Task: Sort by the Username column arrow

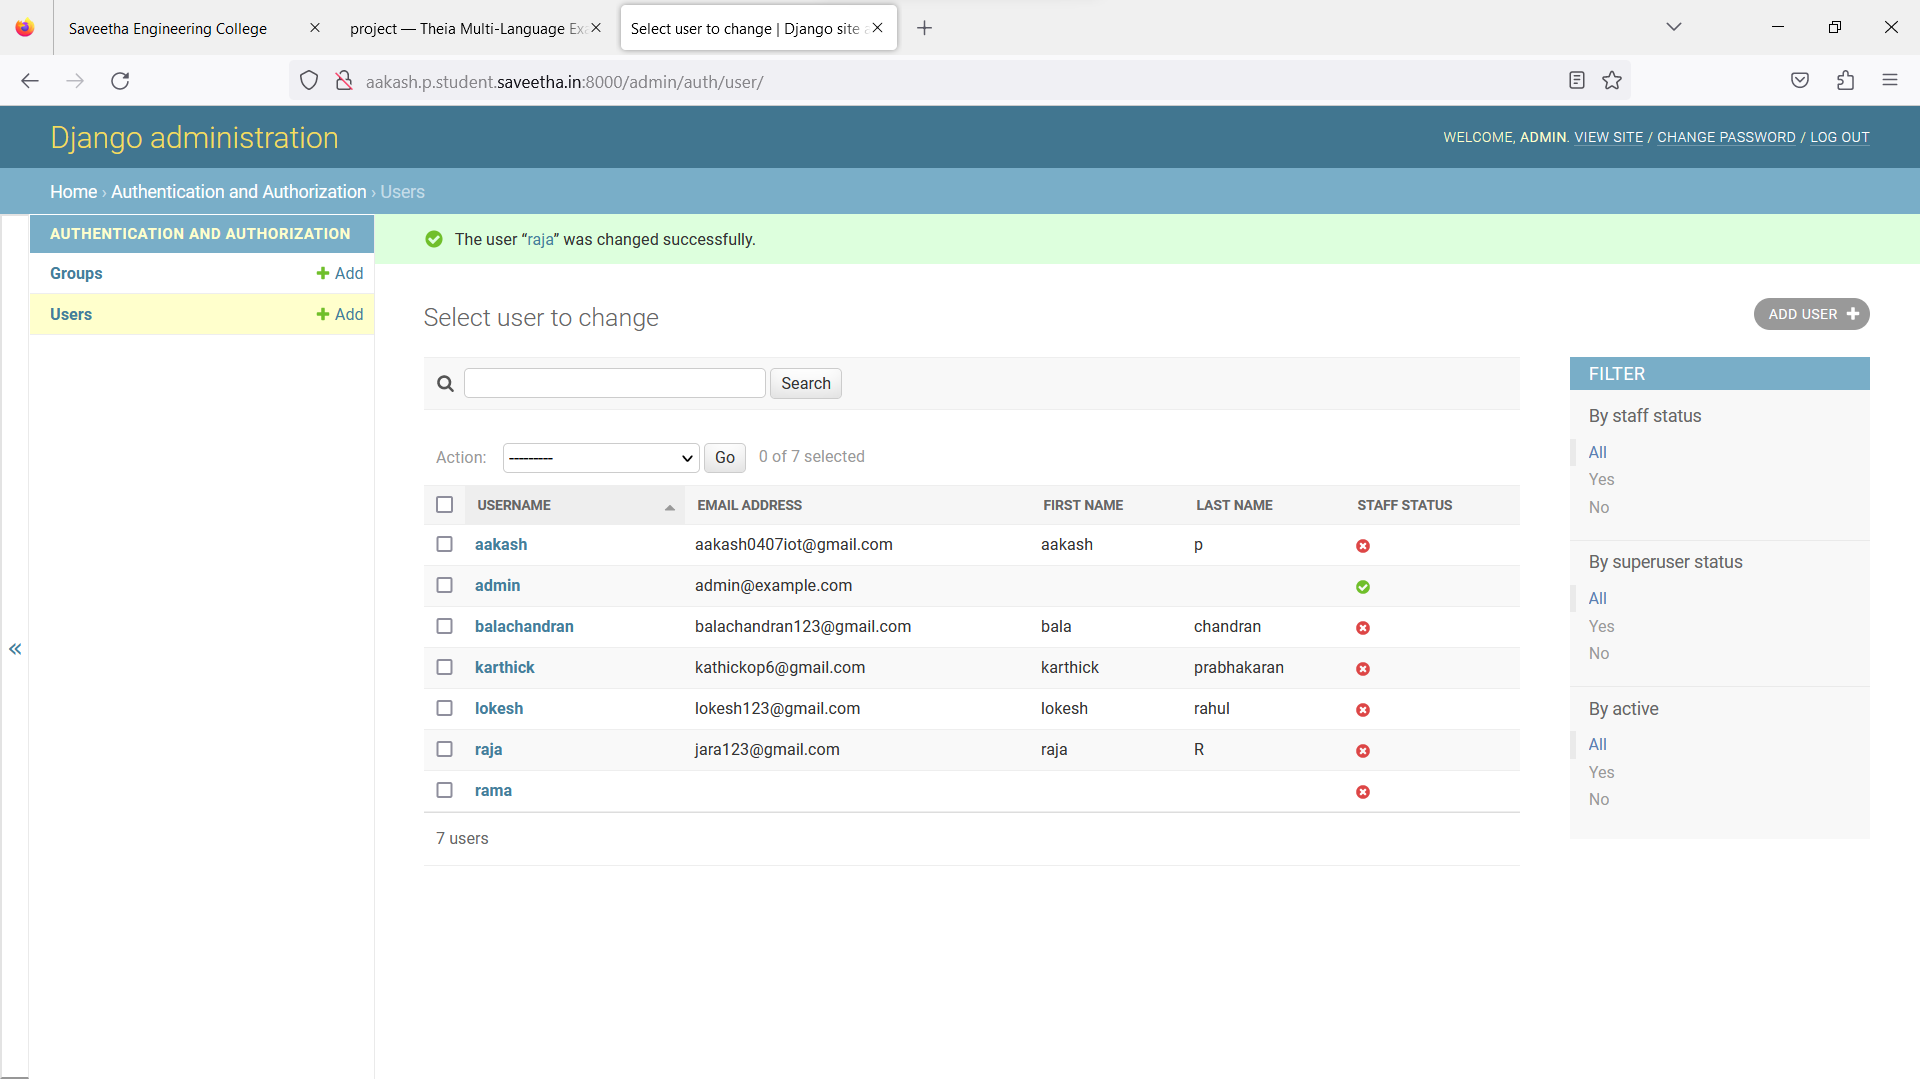Action: (x=670, y=508)
